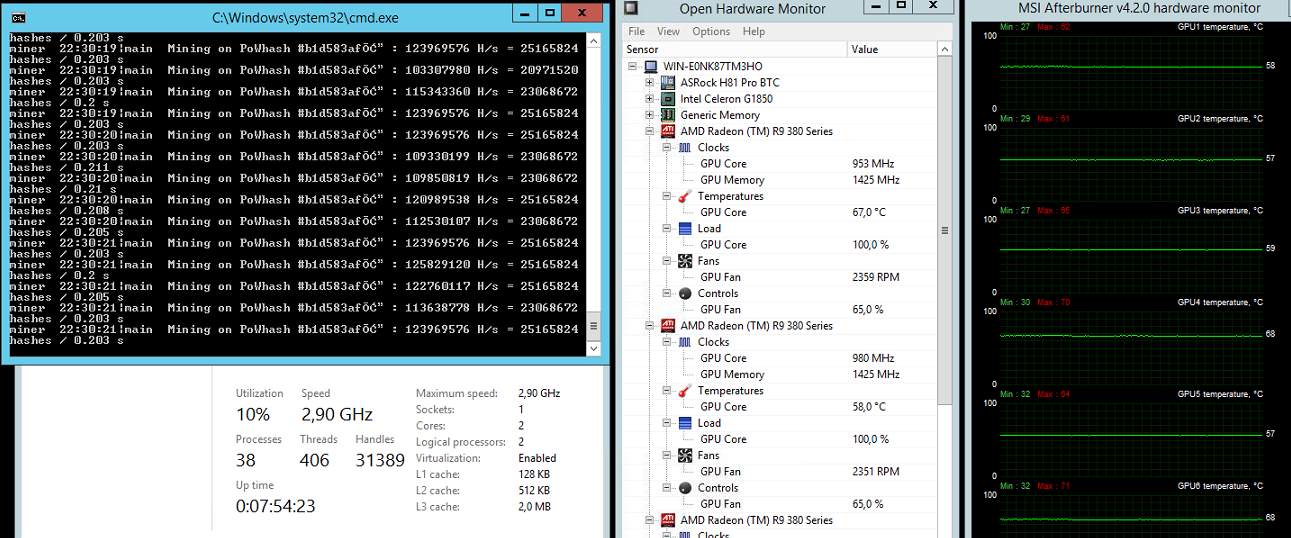This screenshot has width=1291, height=538.
Task: Click the WIN-E0NK87TM3HO computer name label
Action: pos(713,66)
